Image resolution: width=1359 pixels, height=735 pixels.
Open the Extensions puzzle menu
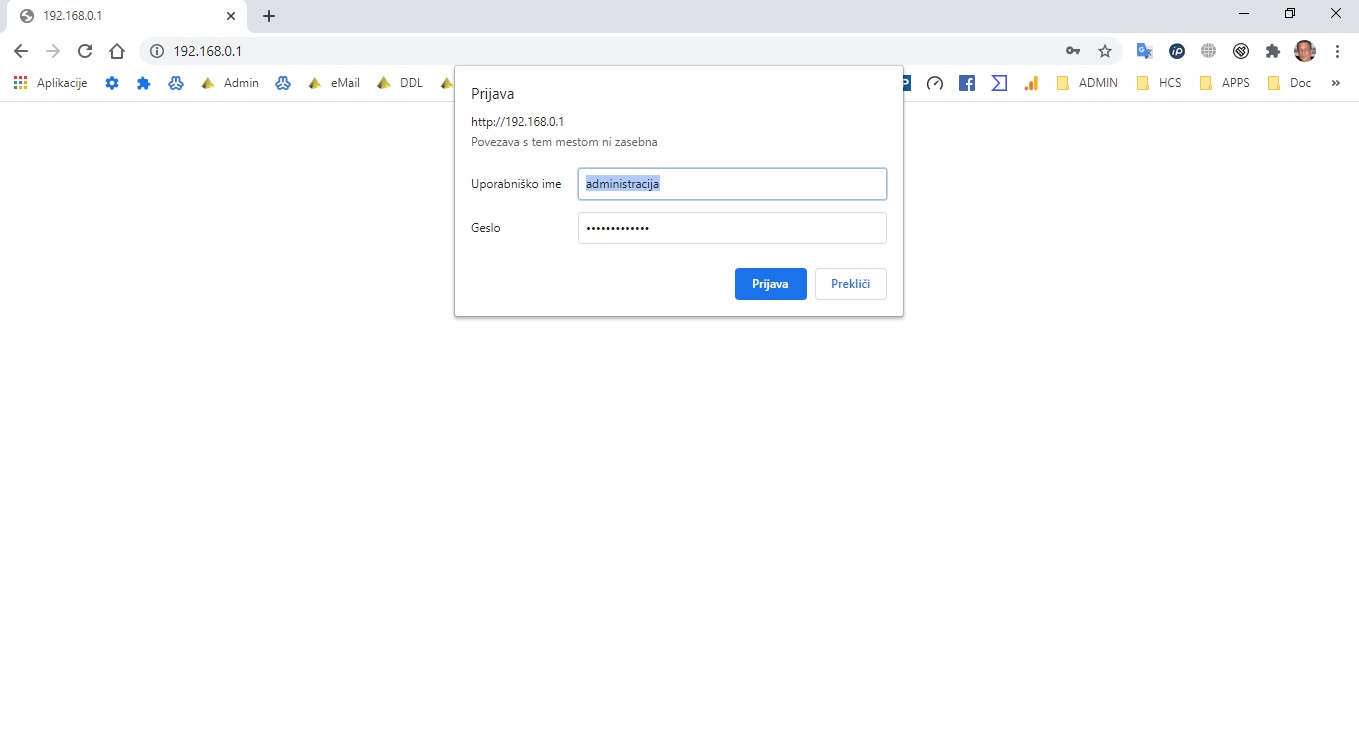coord(1273,51)
